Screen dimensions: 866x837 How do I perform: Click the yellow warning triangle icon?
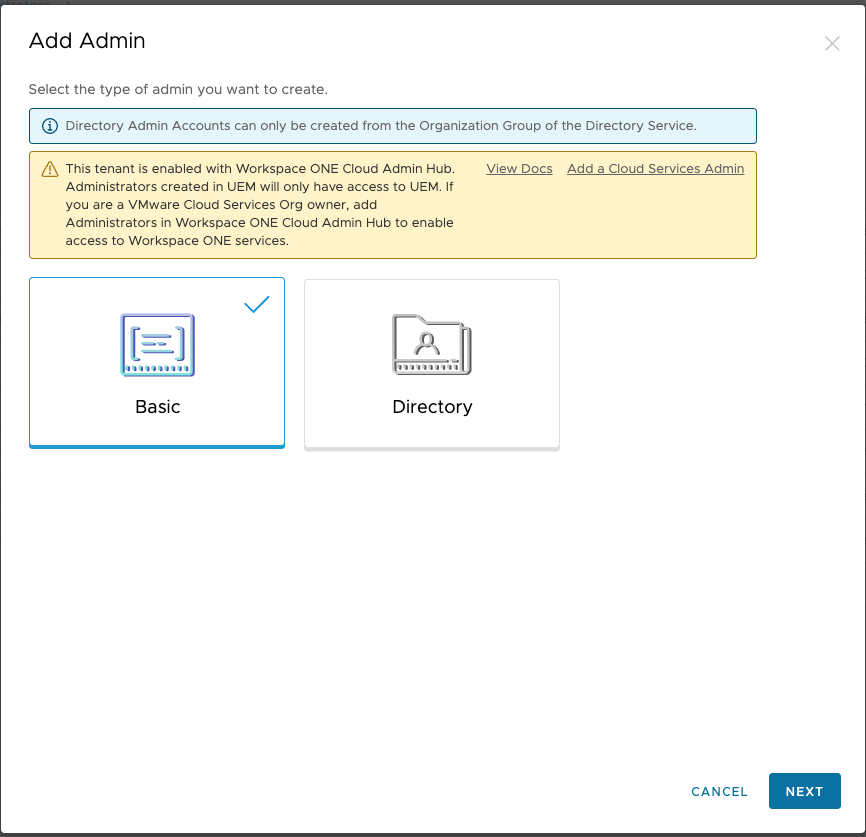coord(50,169)
